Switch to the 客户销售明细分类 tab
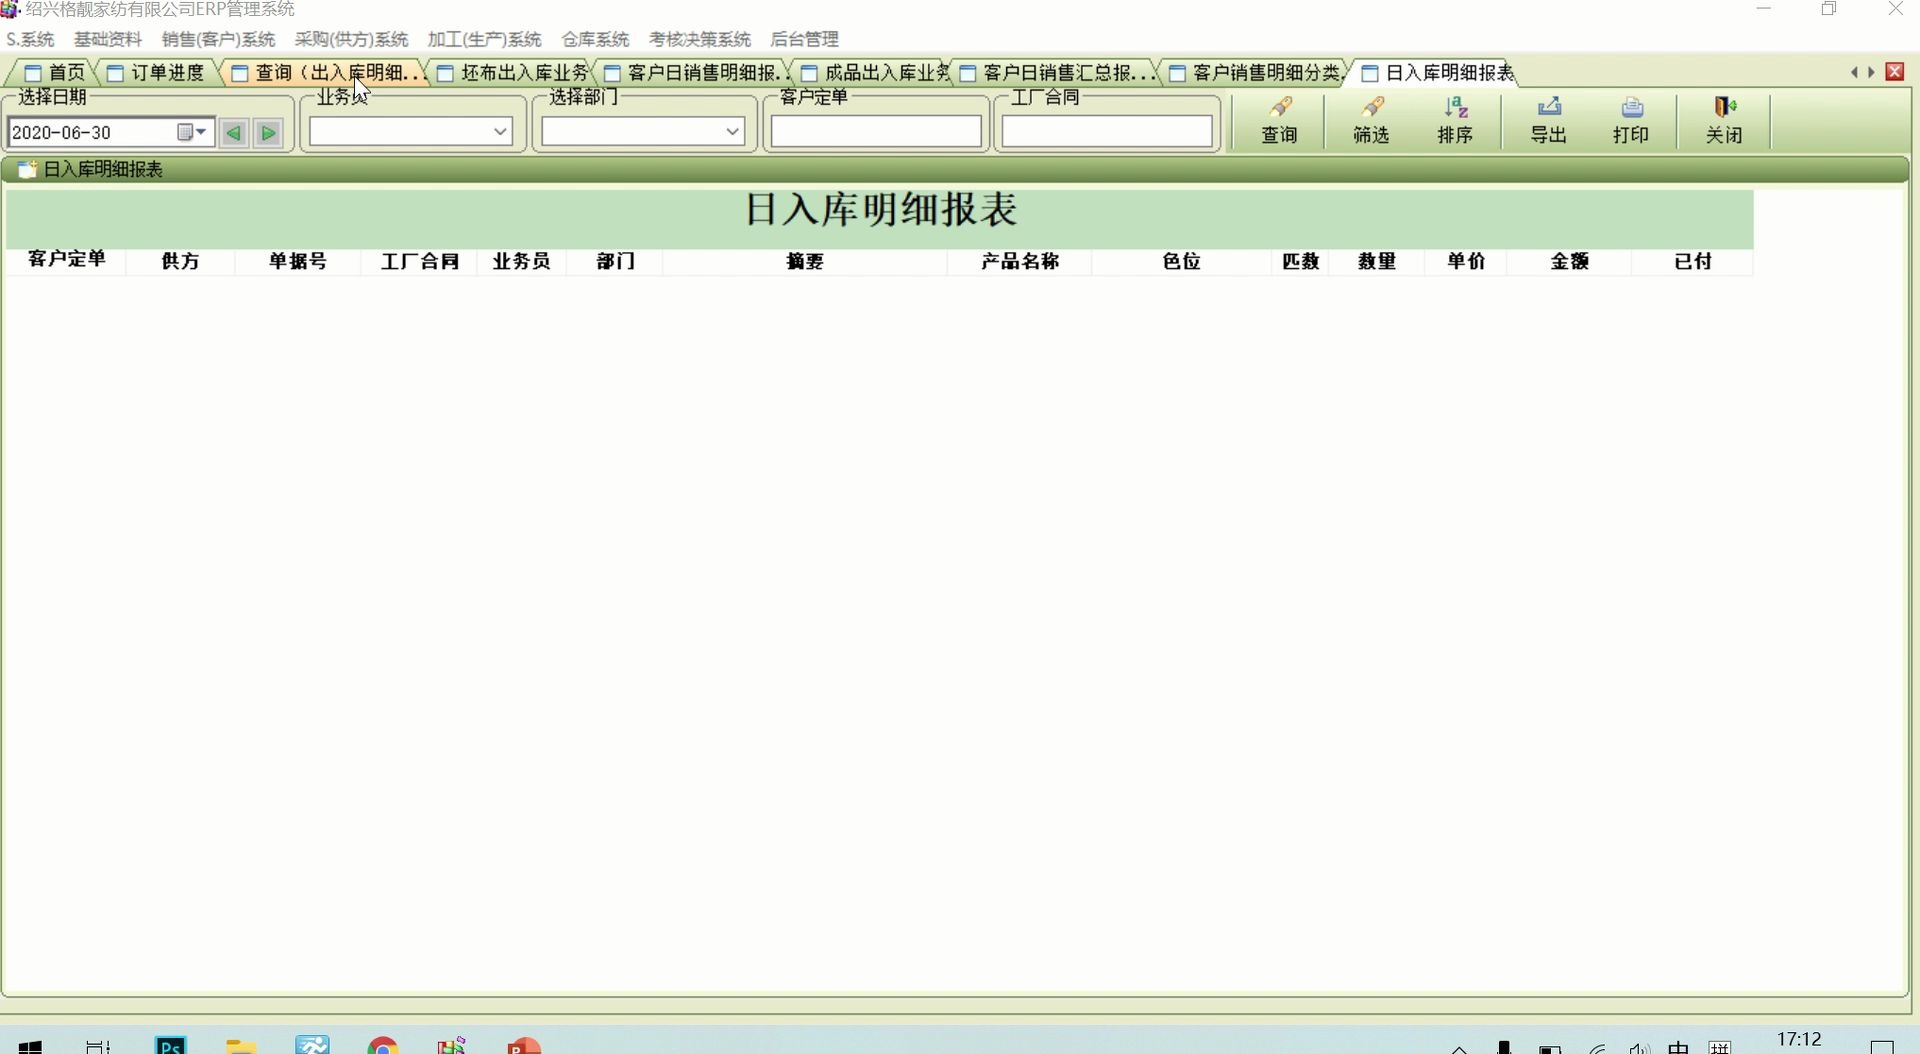1920x1054 pixels. [x=1256, y=73]
